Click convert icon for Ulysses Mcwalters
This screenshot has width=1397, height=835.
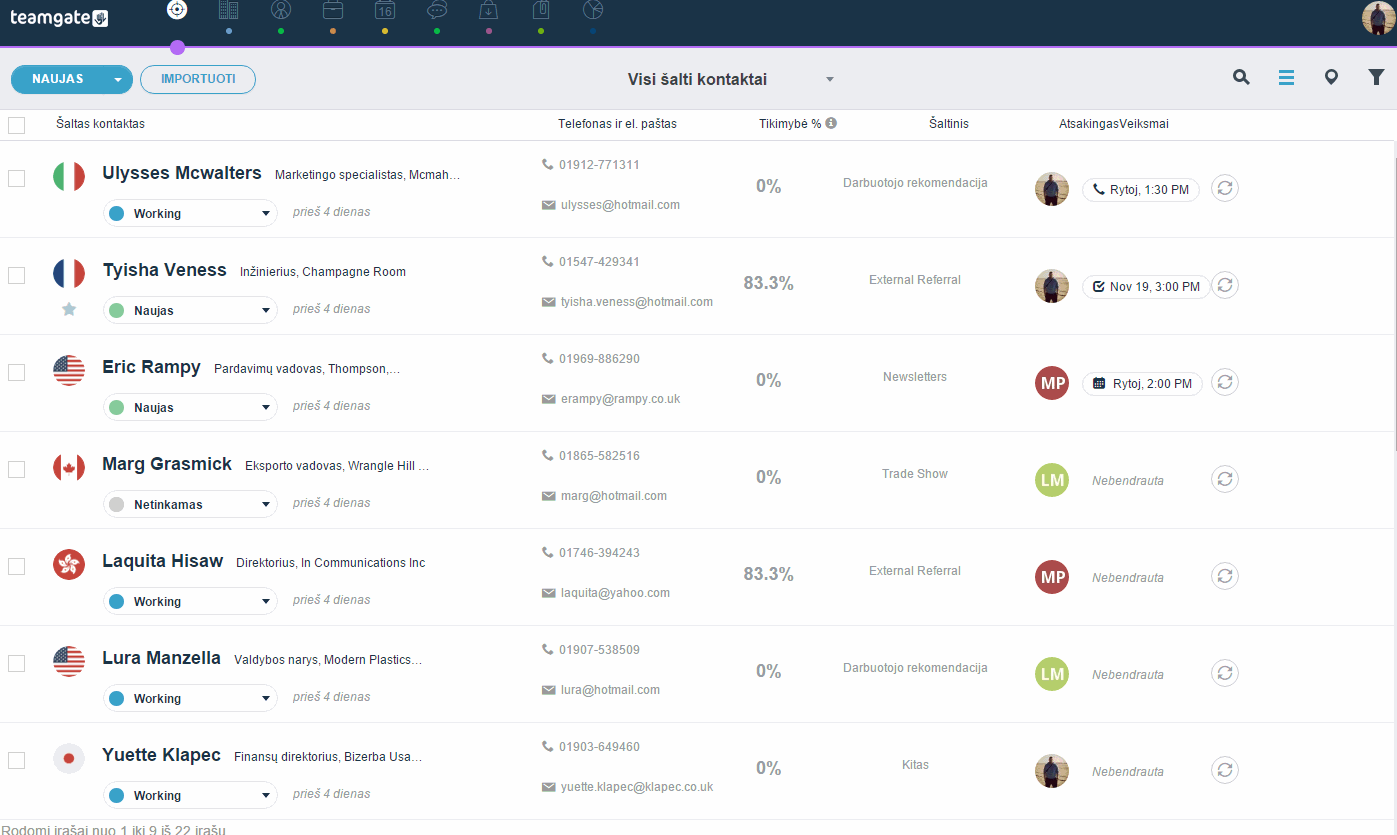[x=1225, y=188]
